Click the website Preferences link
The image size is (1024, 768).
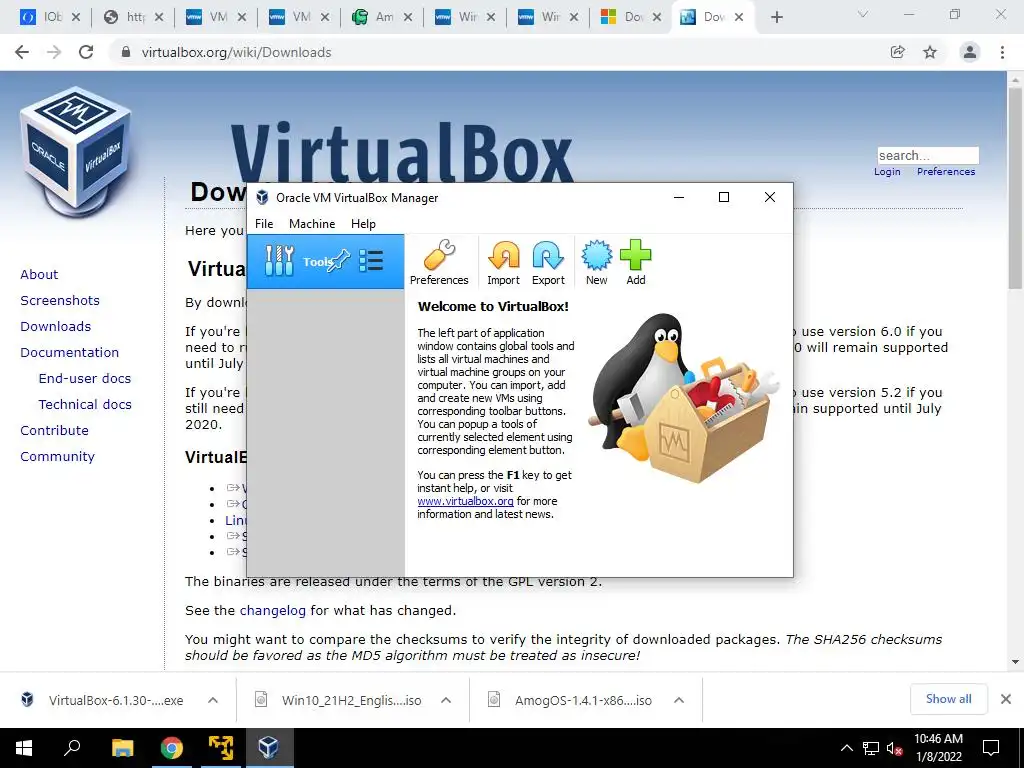point(946,172)
